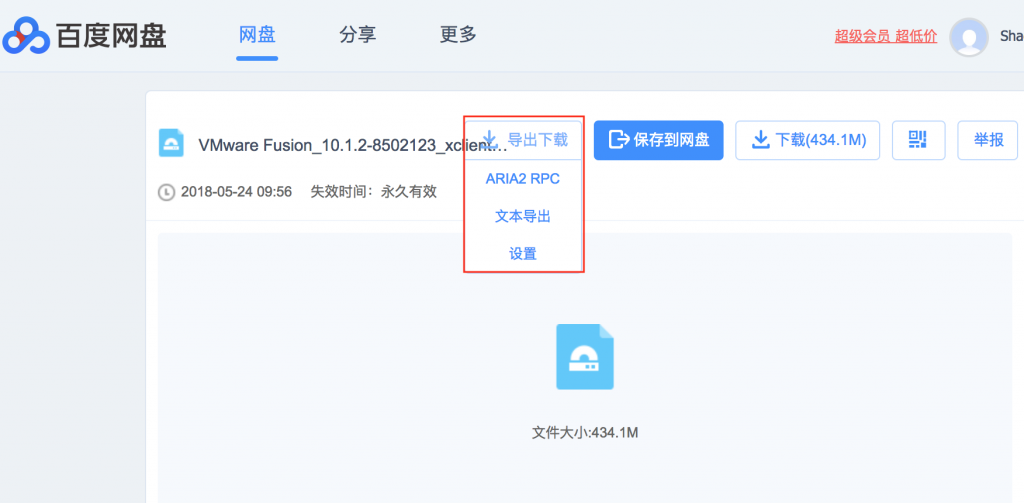Open 设置 in the export menu
Image resolution: width=1024 pixels, height=503 pixels.
tap(523, 253)
